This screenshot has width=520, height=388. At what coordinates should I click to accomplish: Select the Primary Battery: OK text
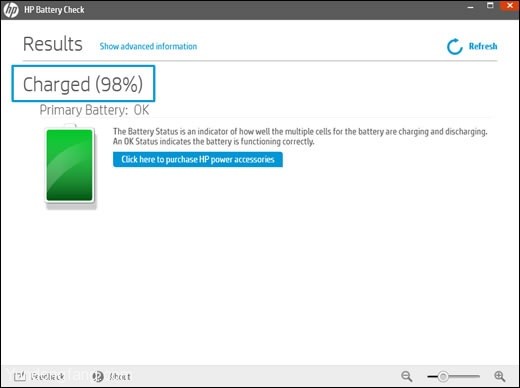[x=94, y=110]
